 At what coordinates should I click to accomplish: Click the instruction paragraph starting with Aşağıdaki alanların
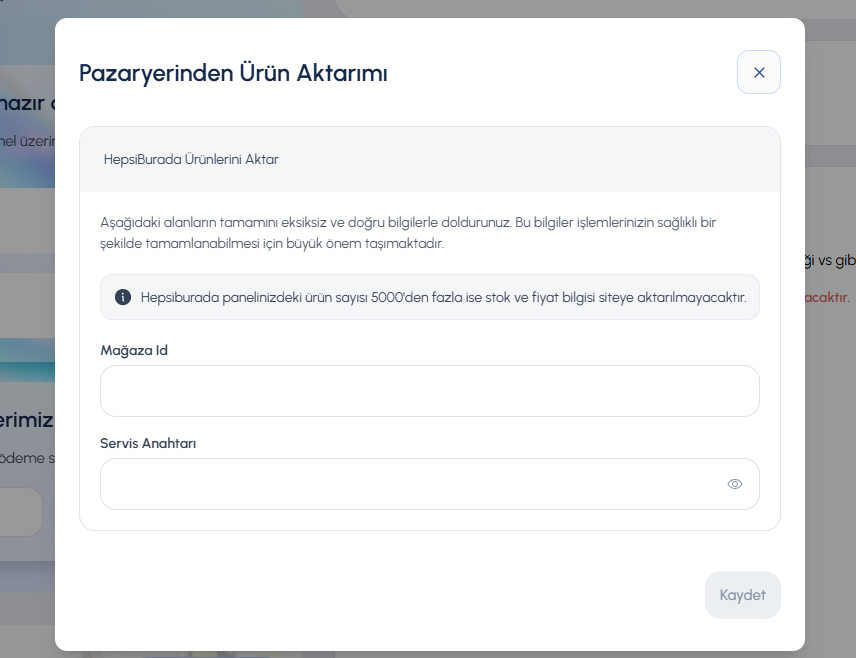click(x=408, y=233)
